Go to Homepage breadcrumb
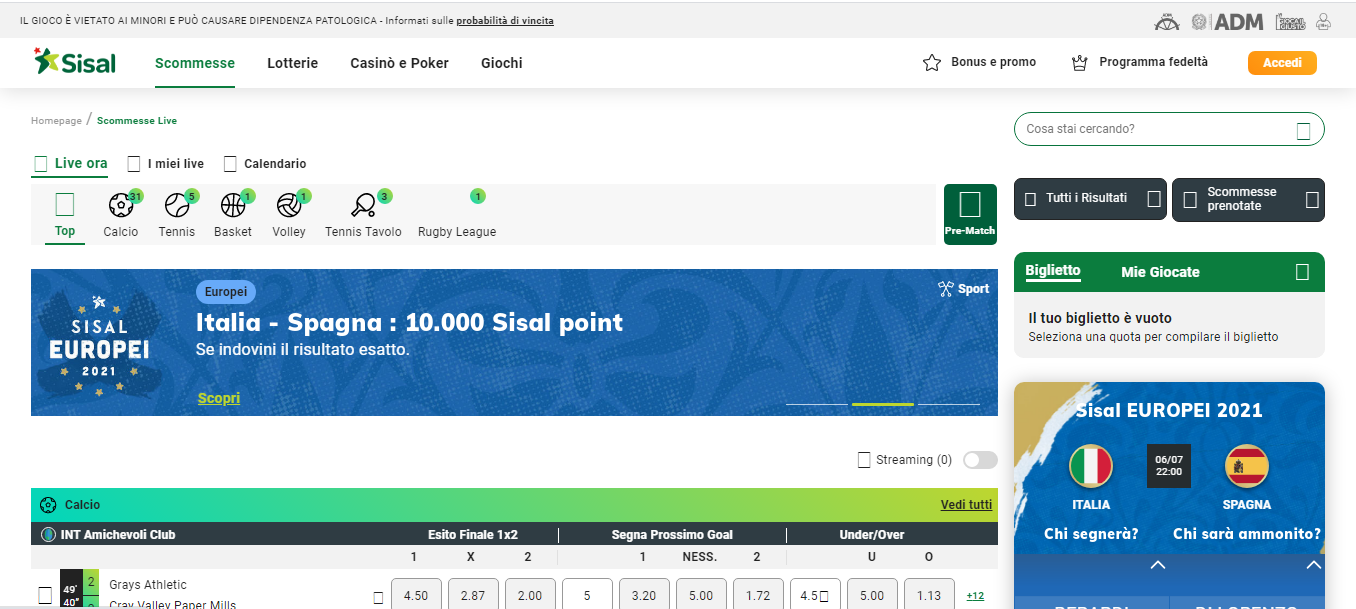1356x609 pixels. tap(56, 121)
